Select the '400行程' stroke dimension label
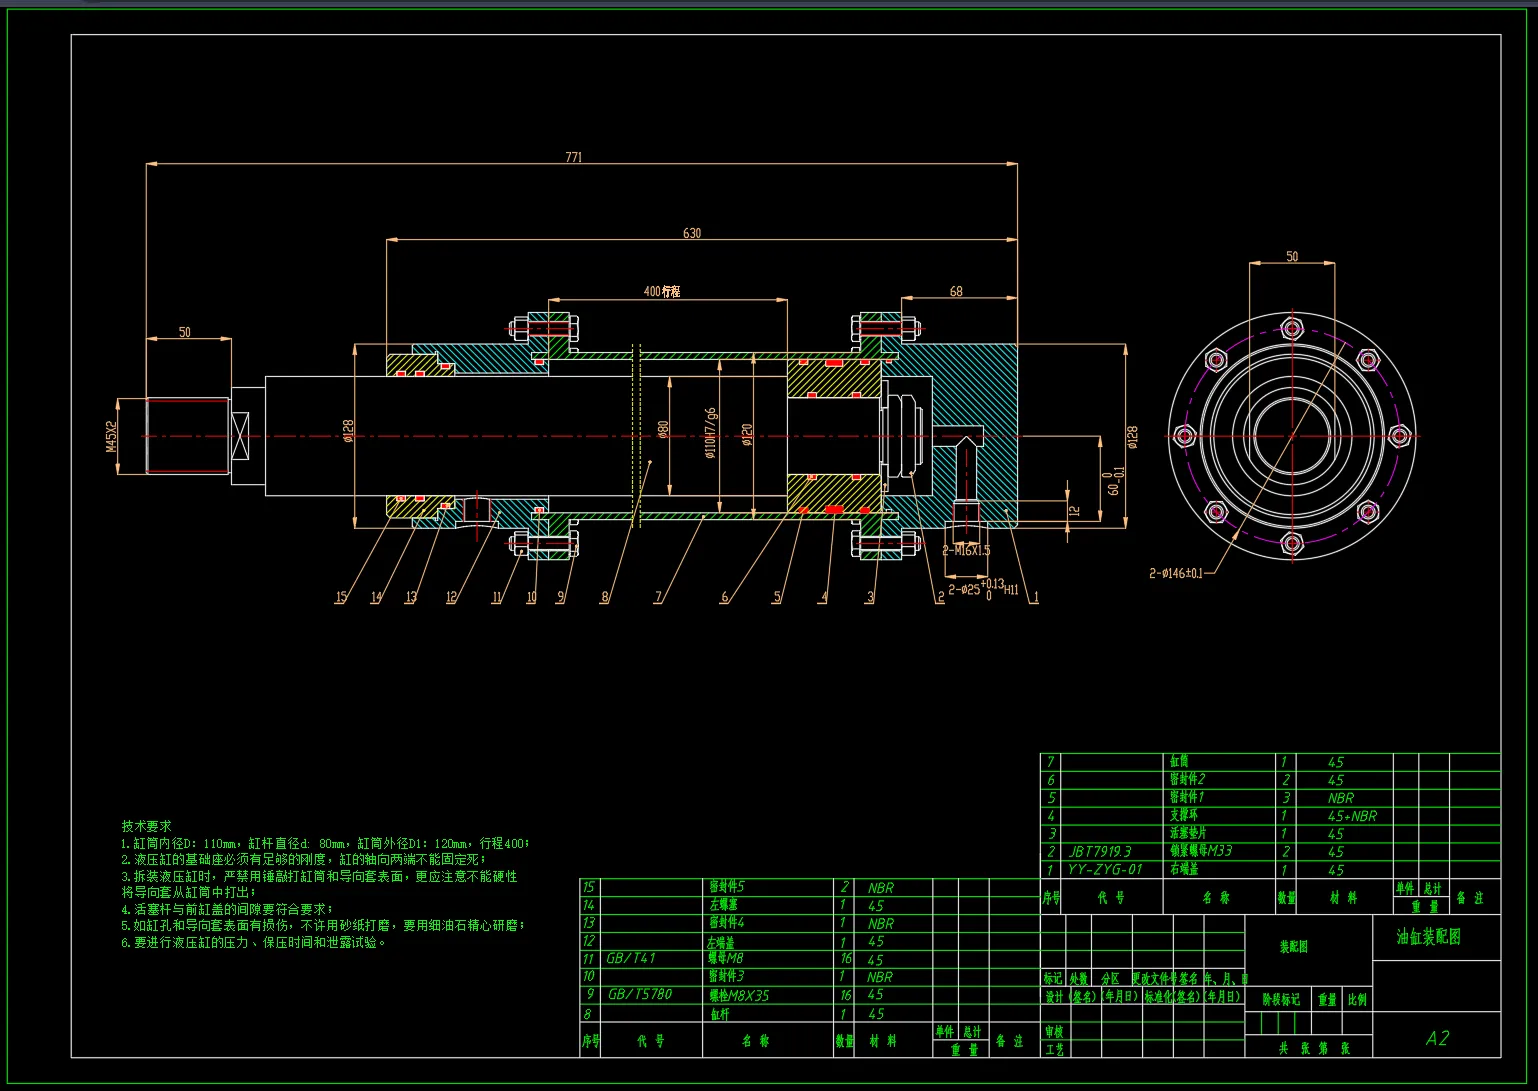The height and width of the screenshot is (1091, 1538). point(662,291)
